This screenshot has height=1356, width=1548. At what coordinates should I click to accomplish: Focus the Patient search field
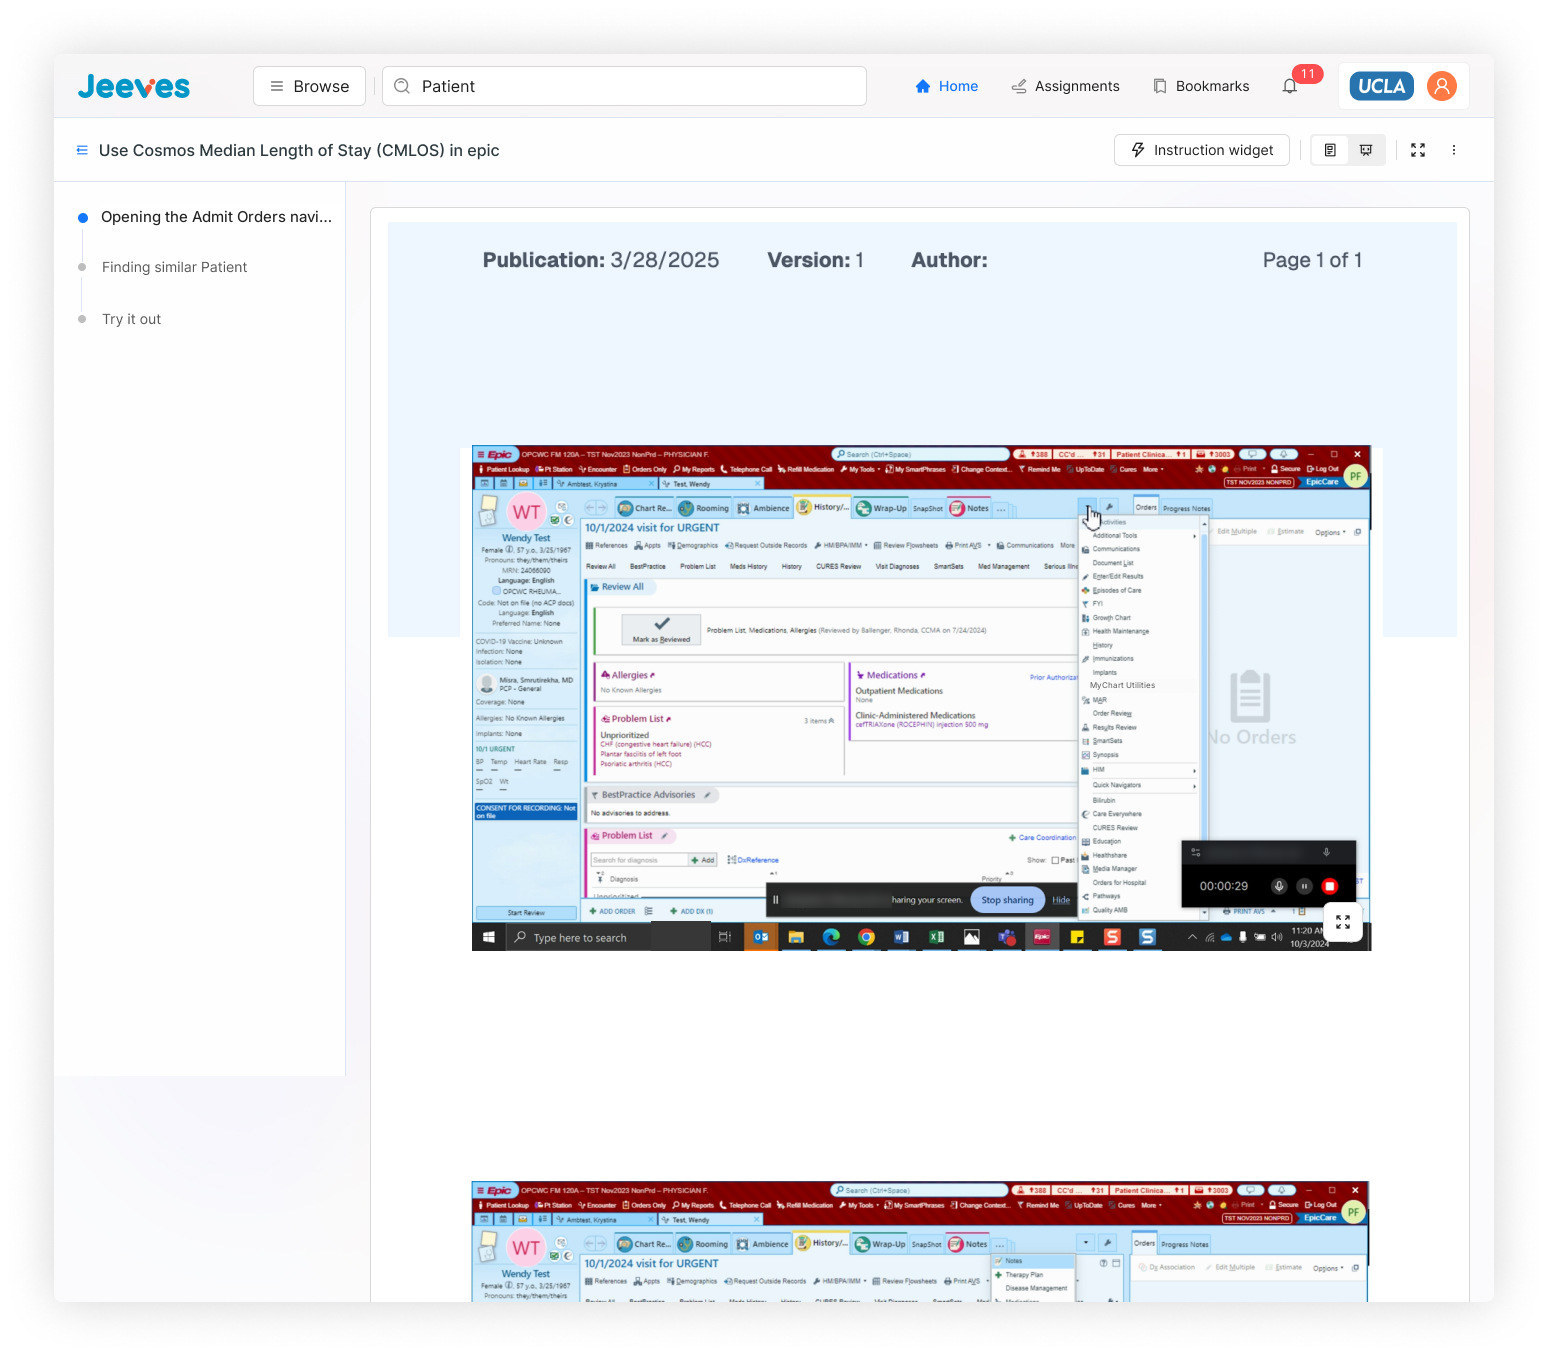tap(624, 86)
